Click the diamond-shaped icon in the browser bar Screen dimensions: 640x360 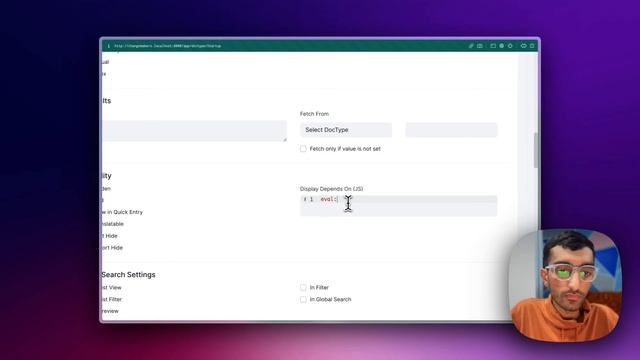[x=510, y=46]
